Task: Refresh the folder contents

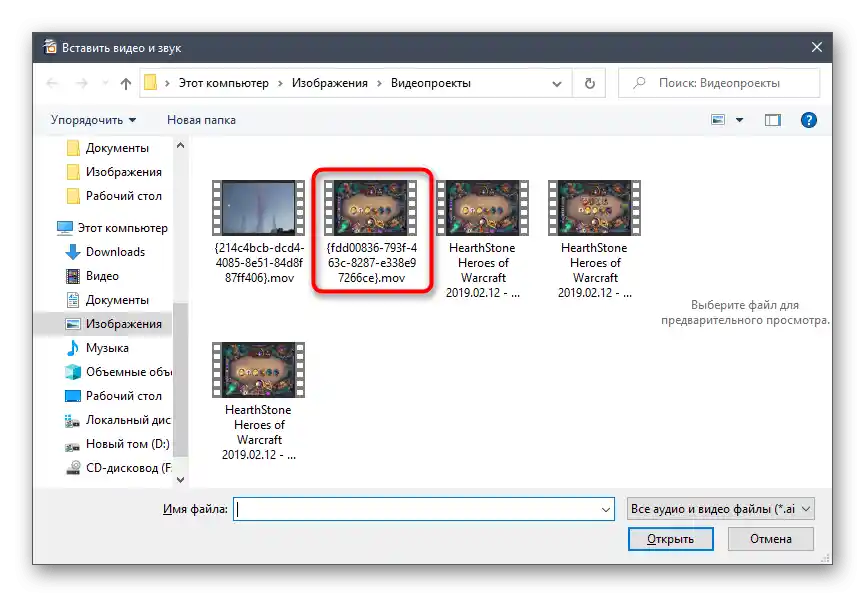Action: coord(590,83)
